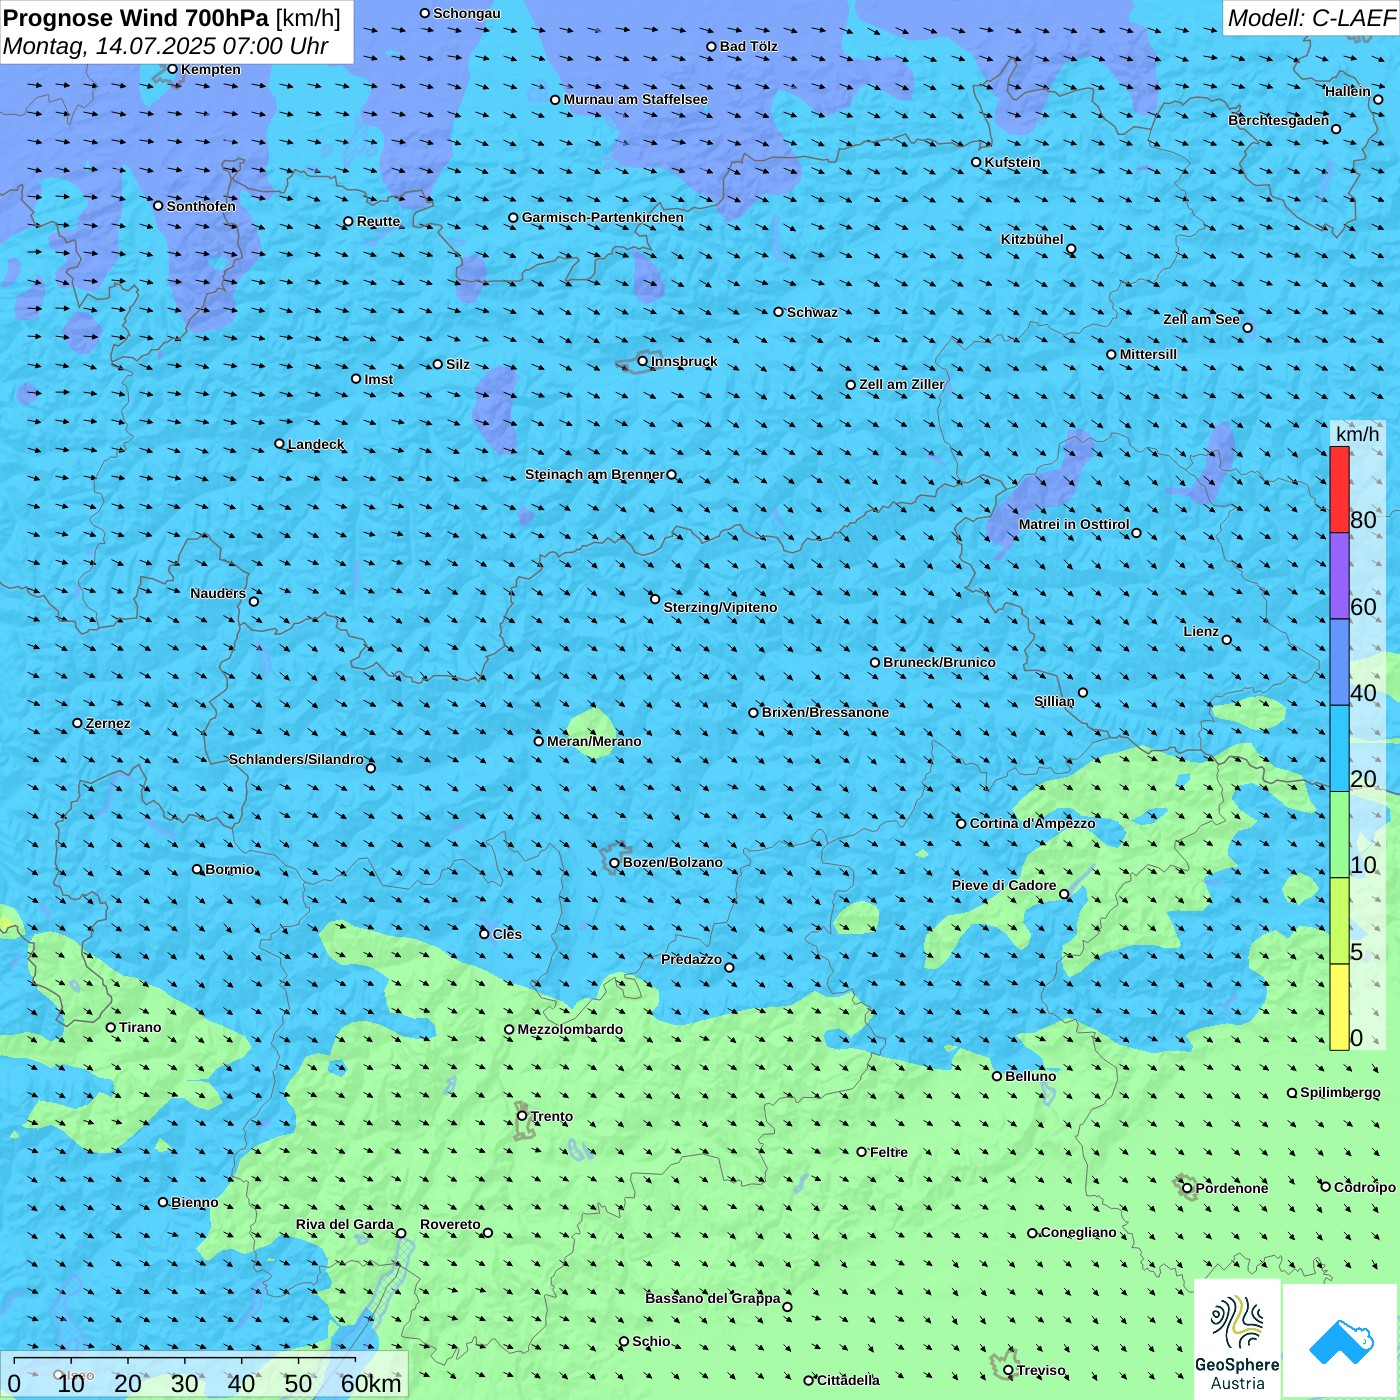This screenshot has height=1400, width=1400.
Task: Click the 'Matrei in Osttirol' label
Action: coord(1074,524)
